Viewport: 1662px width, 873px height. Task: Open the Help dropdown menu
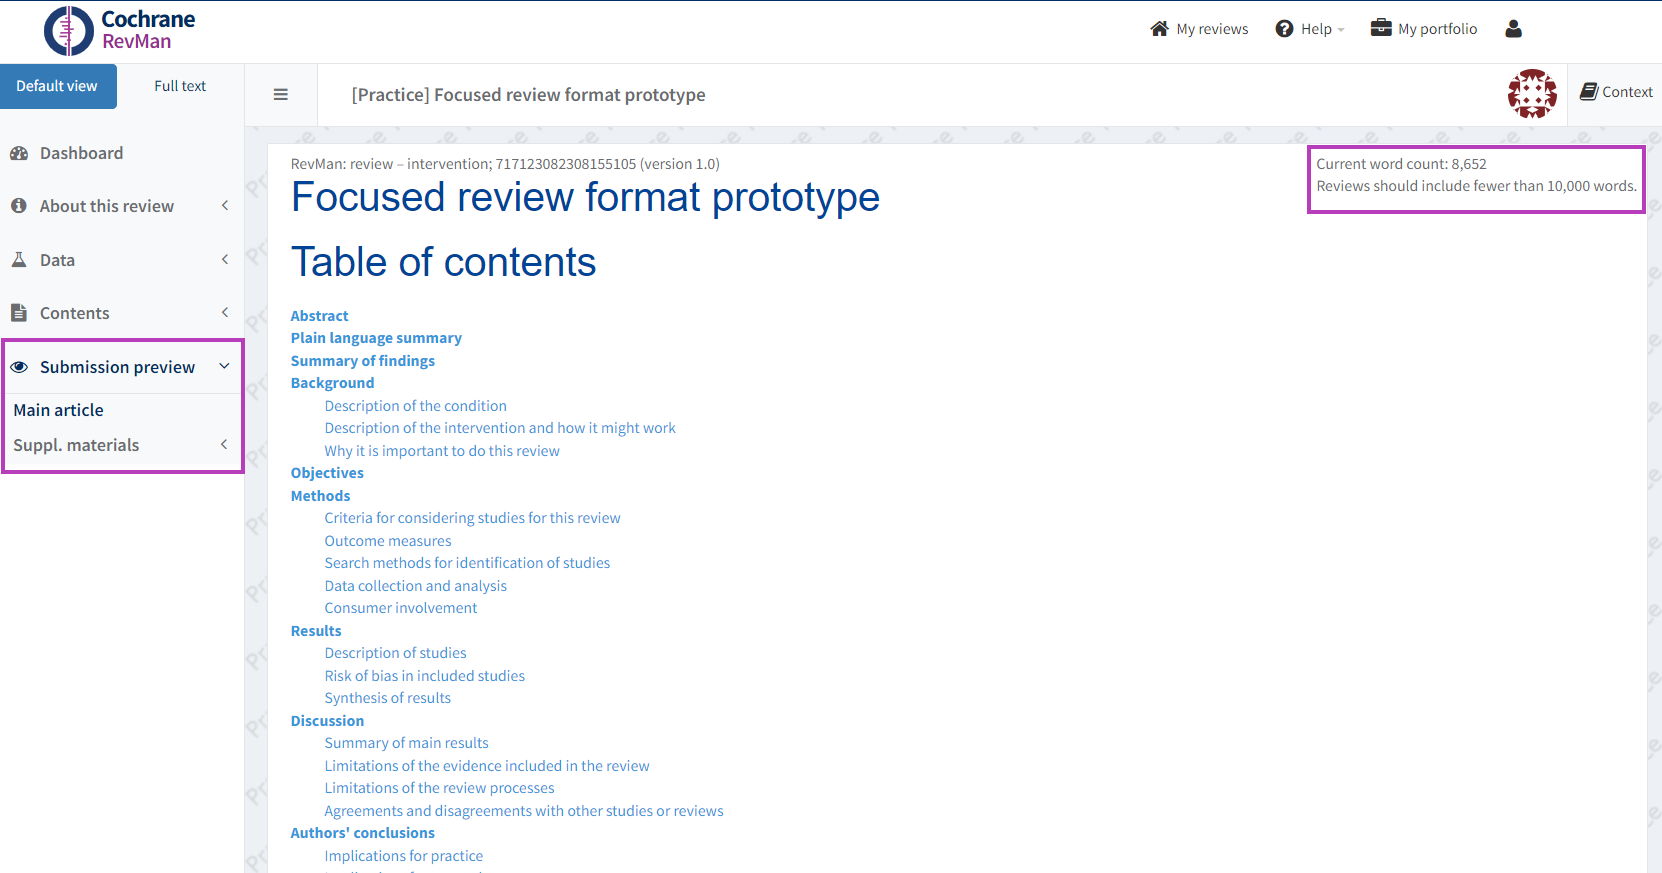pyautogui.click(x=1310, y=29)
